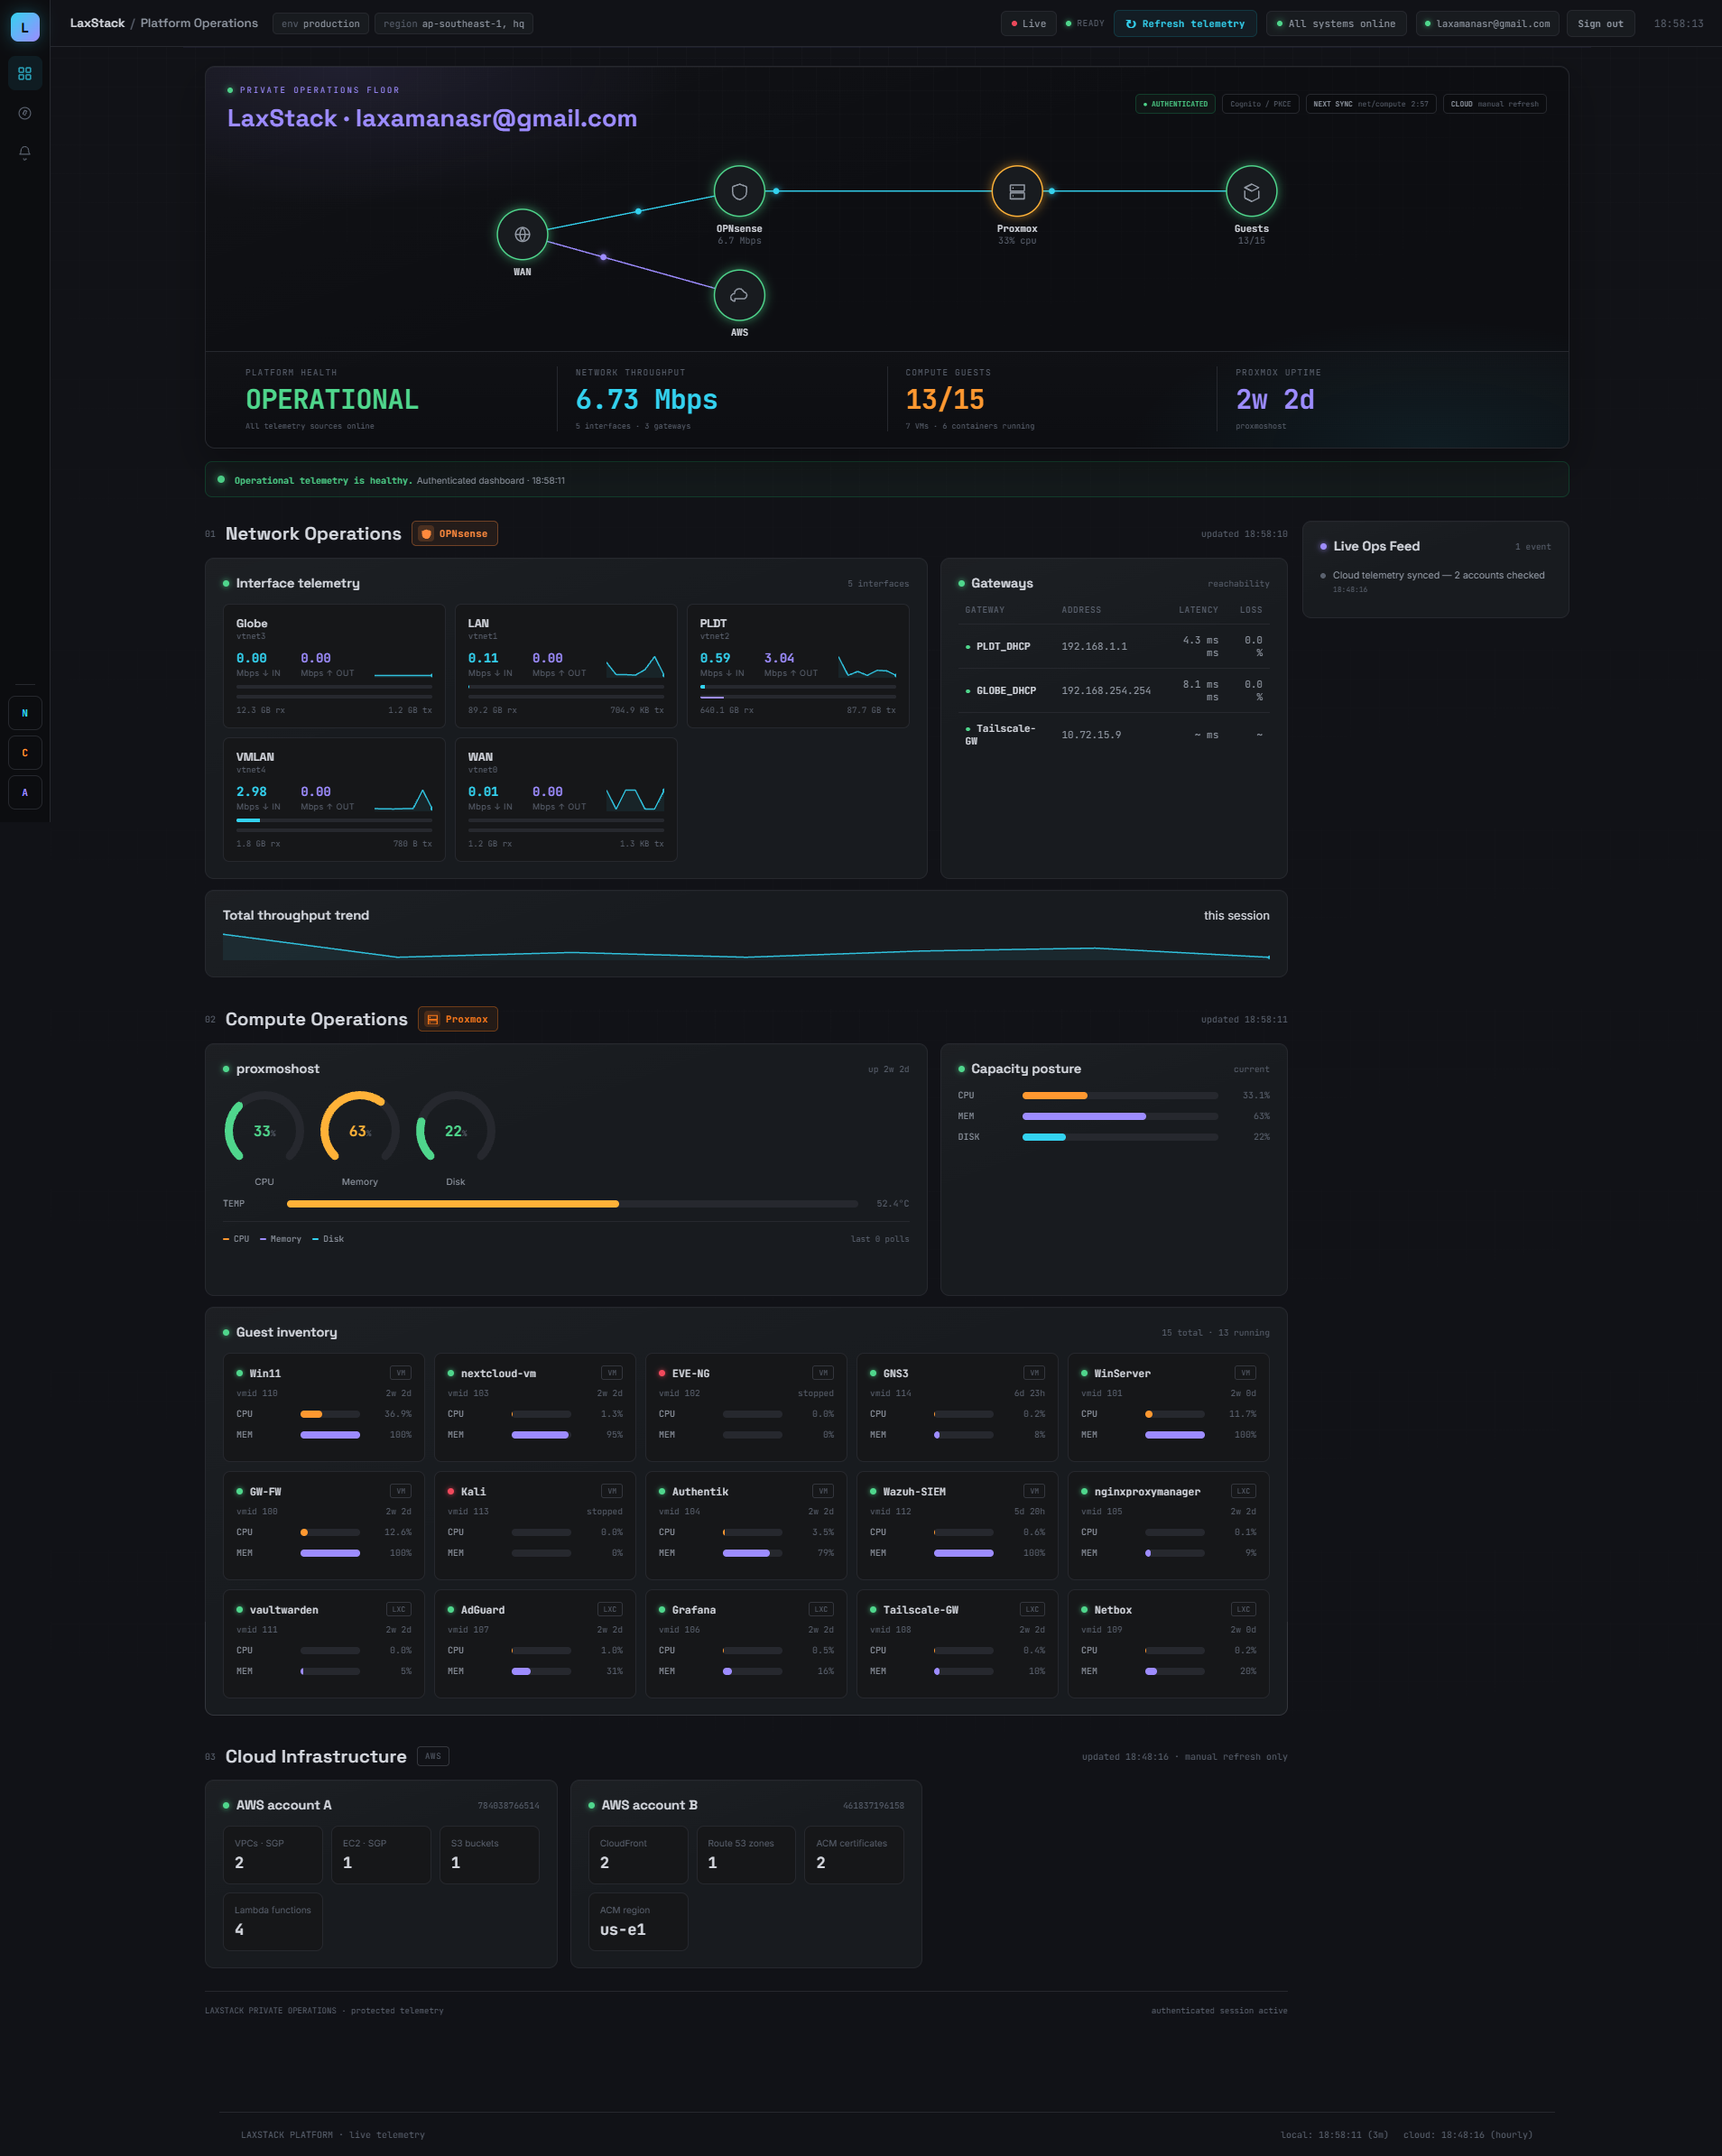Click the env production tag
The image size is (1722, 2156).
[x=320, y=24]
